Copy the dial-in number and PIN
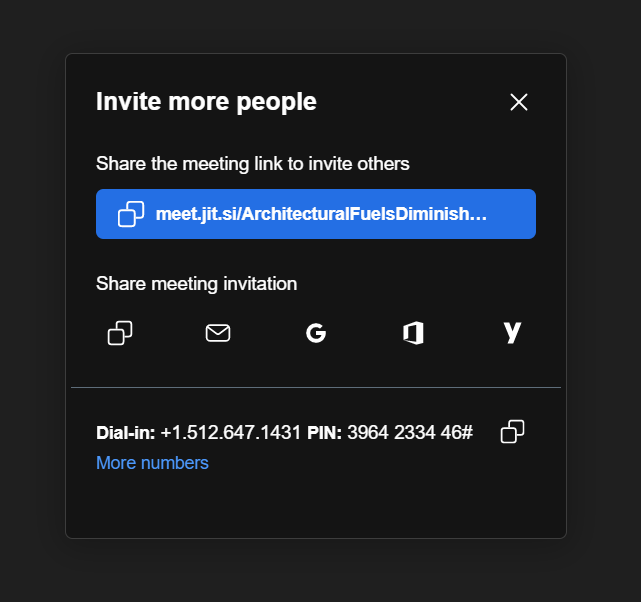 tap(512, 432)
